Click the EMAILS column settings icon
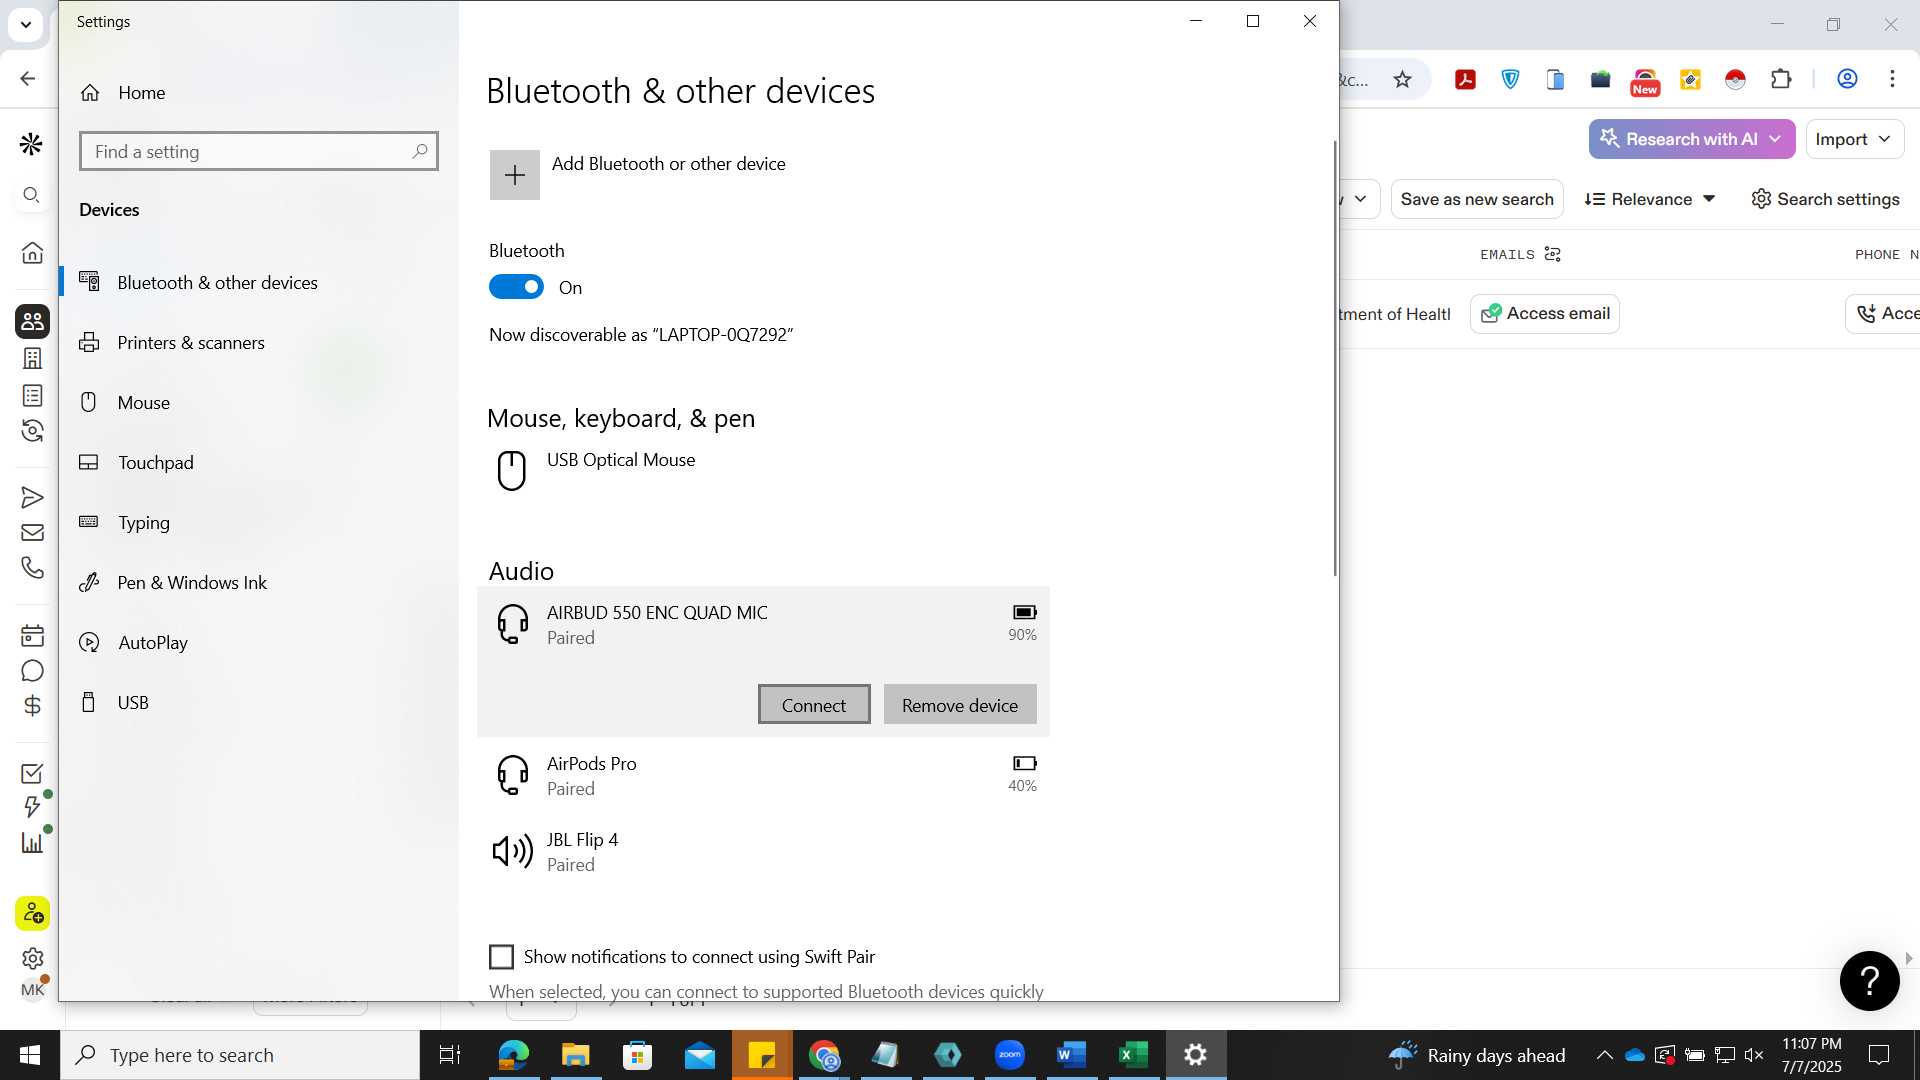This screenshot has height=1080, width=1920. pyautogui.click(x=1552, y=254)
